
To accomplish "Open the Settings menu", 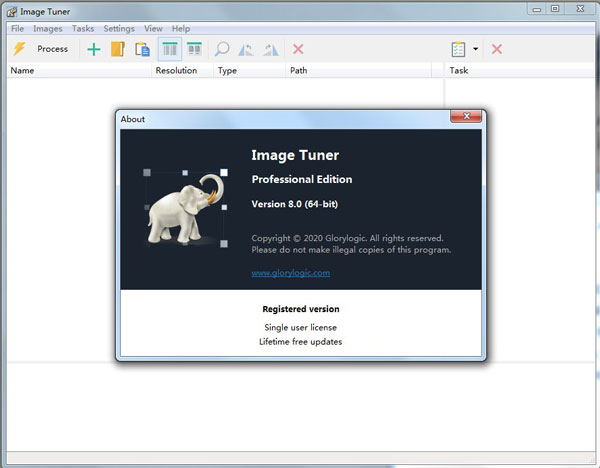I will pyautogui.click(x=119, y=29).
